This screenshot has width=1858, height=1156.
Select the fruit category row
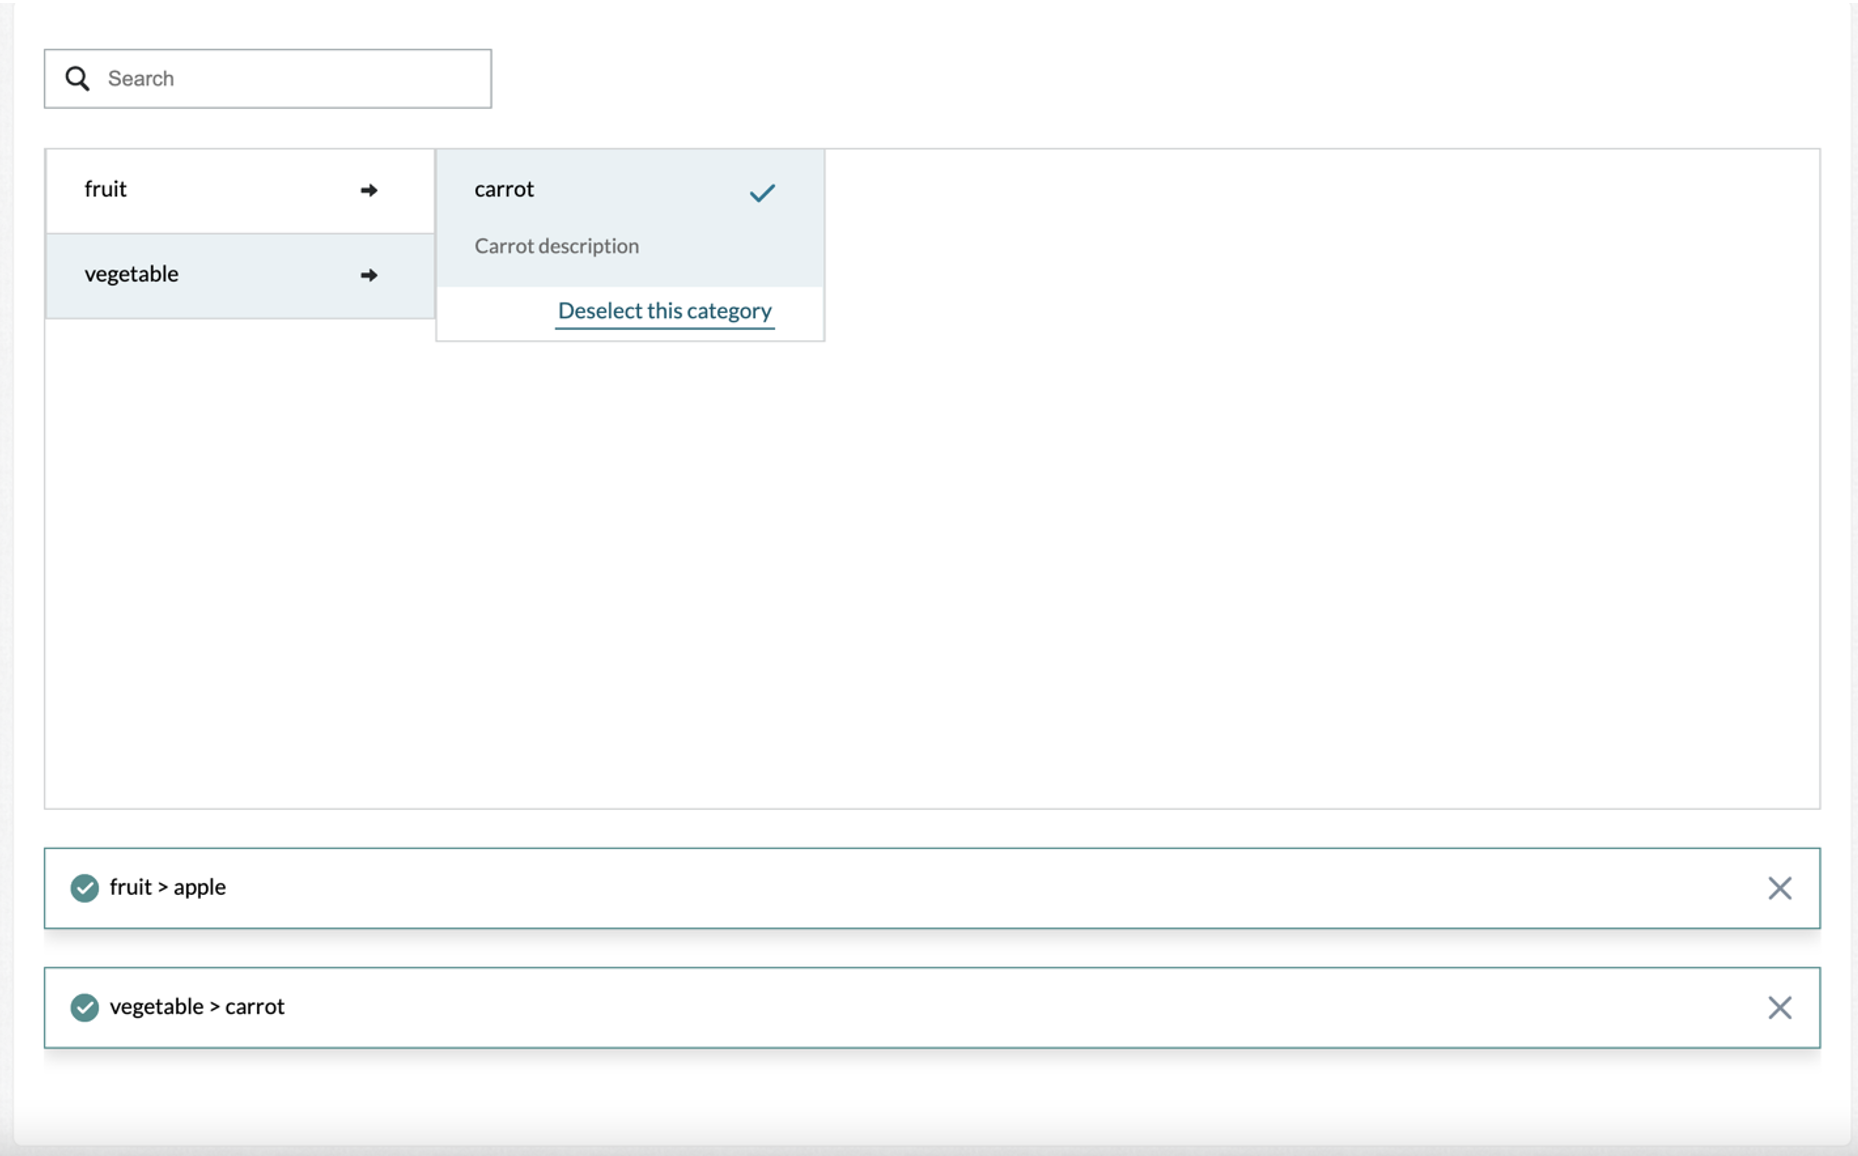point(240,190)
